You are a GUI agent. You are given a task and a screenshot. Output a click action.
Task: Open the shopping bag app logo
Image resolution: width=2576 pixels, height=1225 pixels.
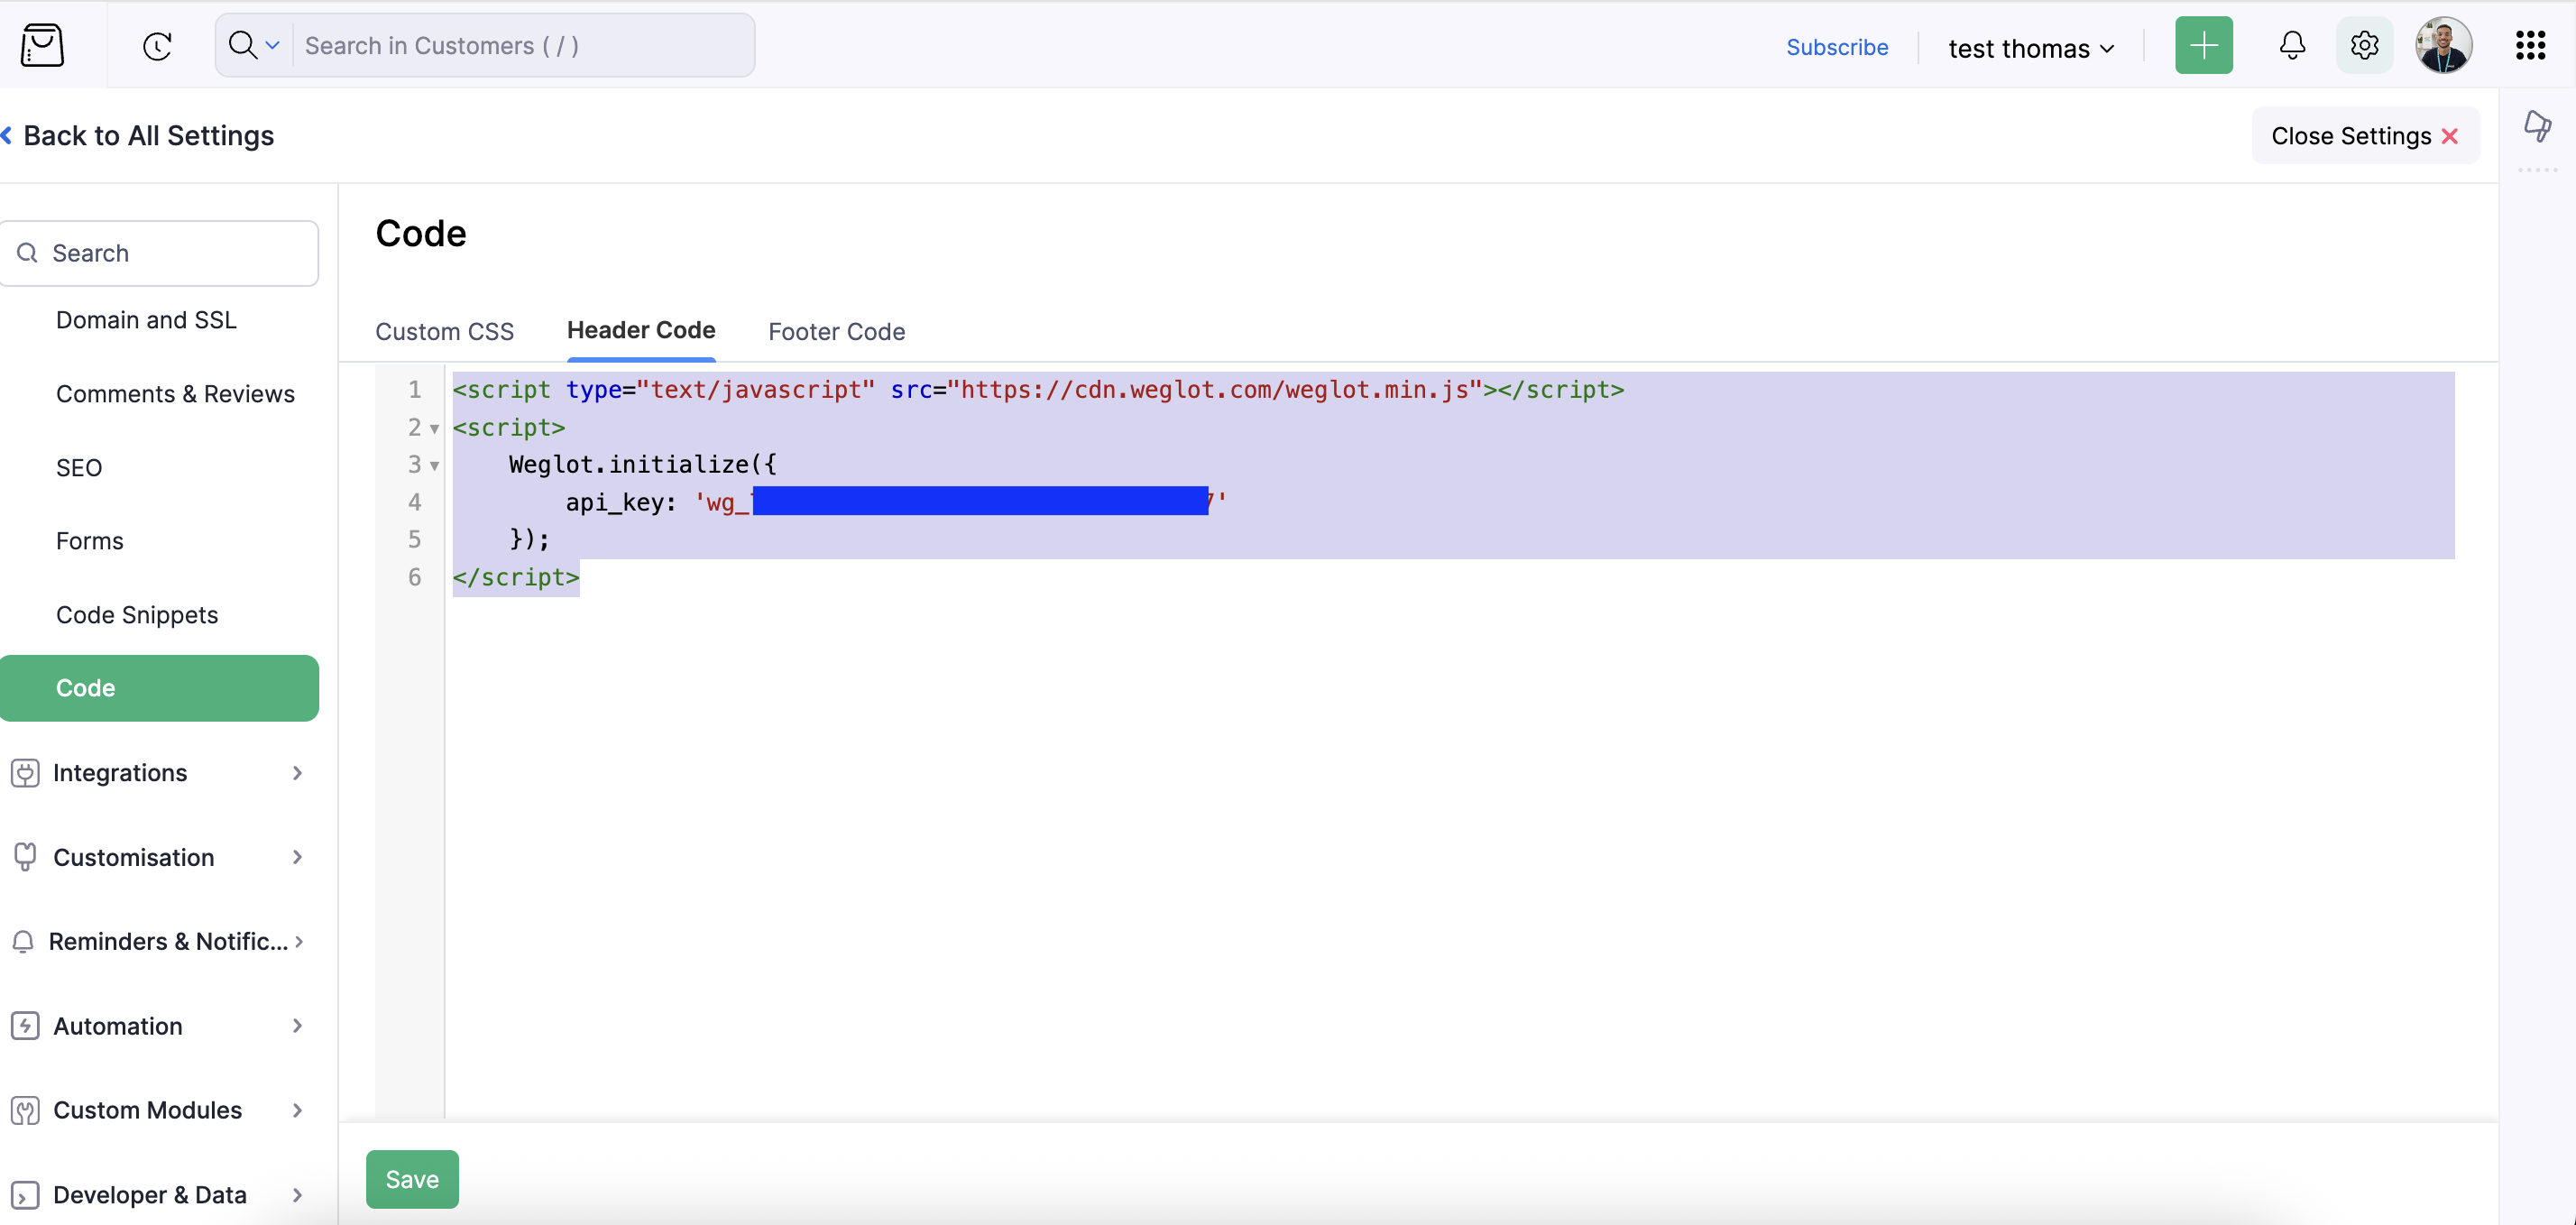pyautogui.click(x=42, y=45)
